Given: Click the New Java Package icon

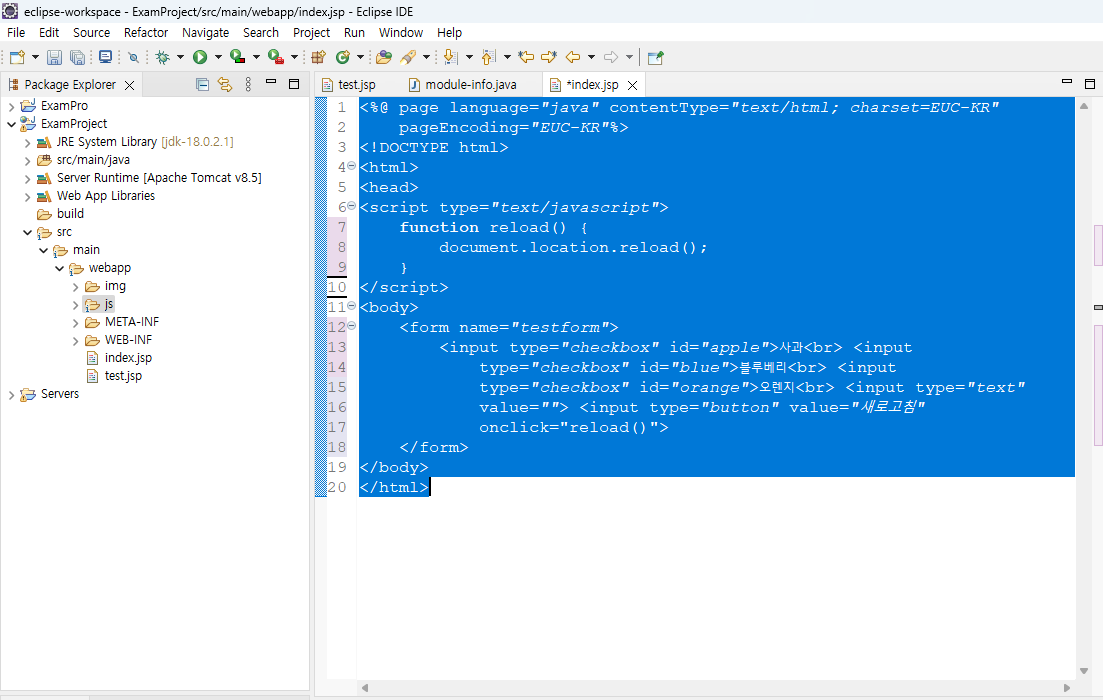Looking at the screenshot, I should [x=319, y=57].
